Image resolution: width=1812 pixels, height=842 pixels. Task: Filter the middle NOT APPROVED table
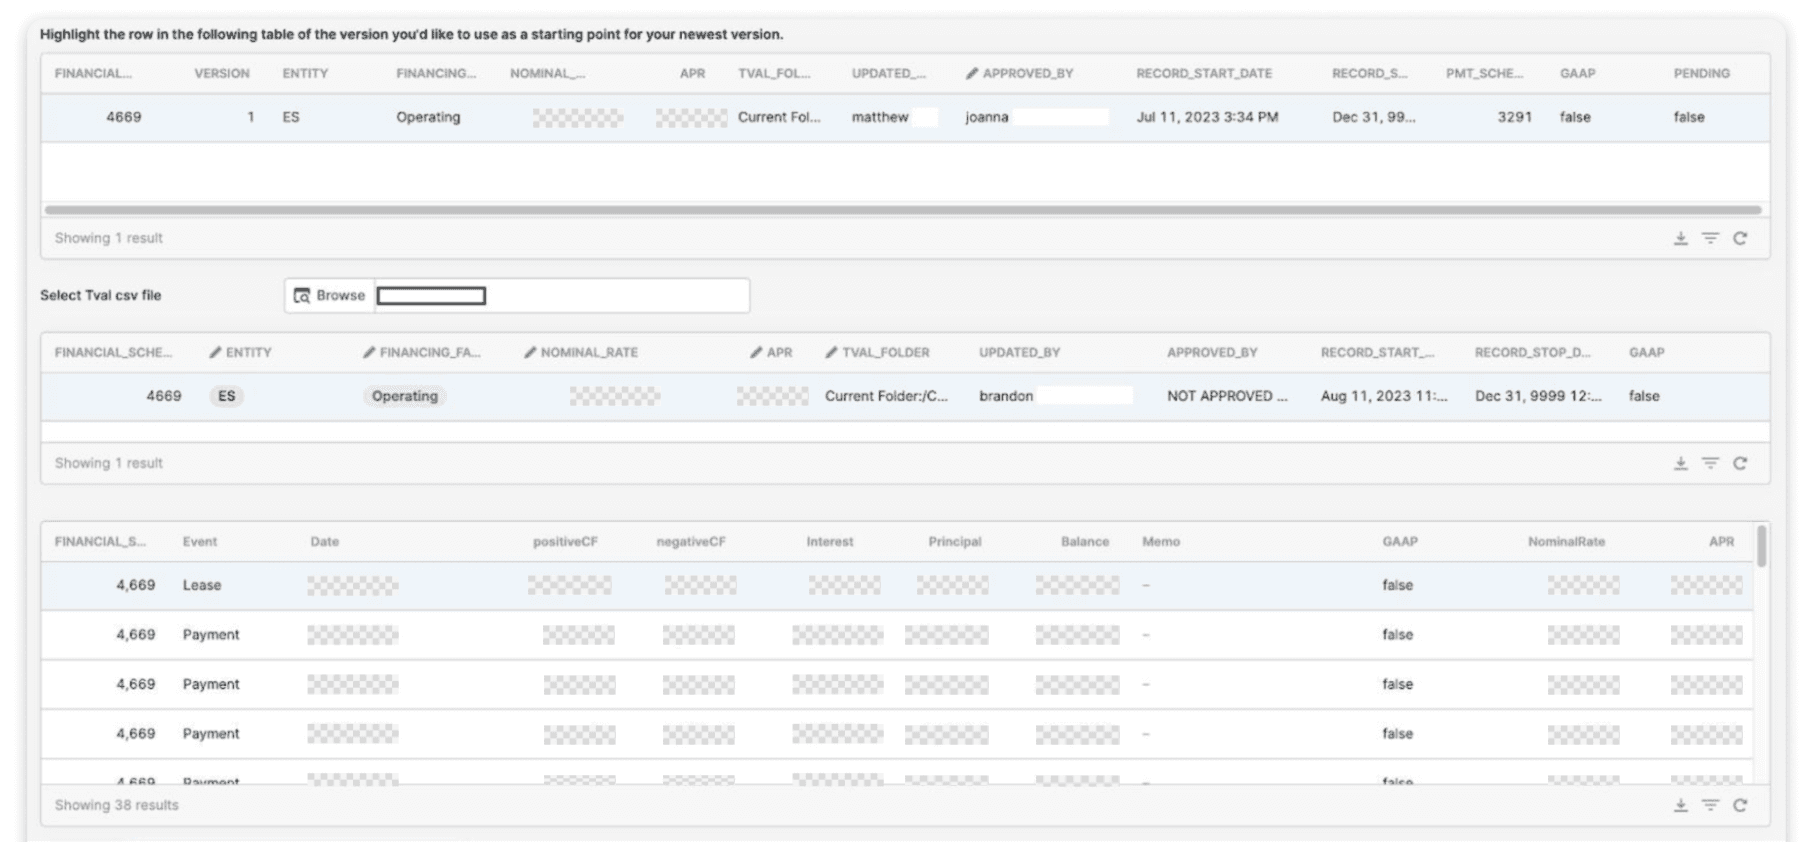tap(1710, 463)
